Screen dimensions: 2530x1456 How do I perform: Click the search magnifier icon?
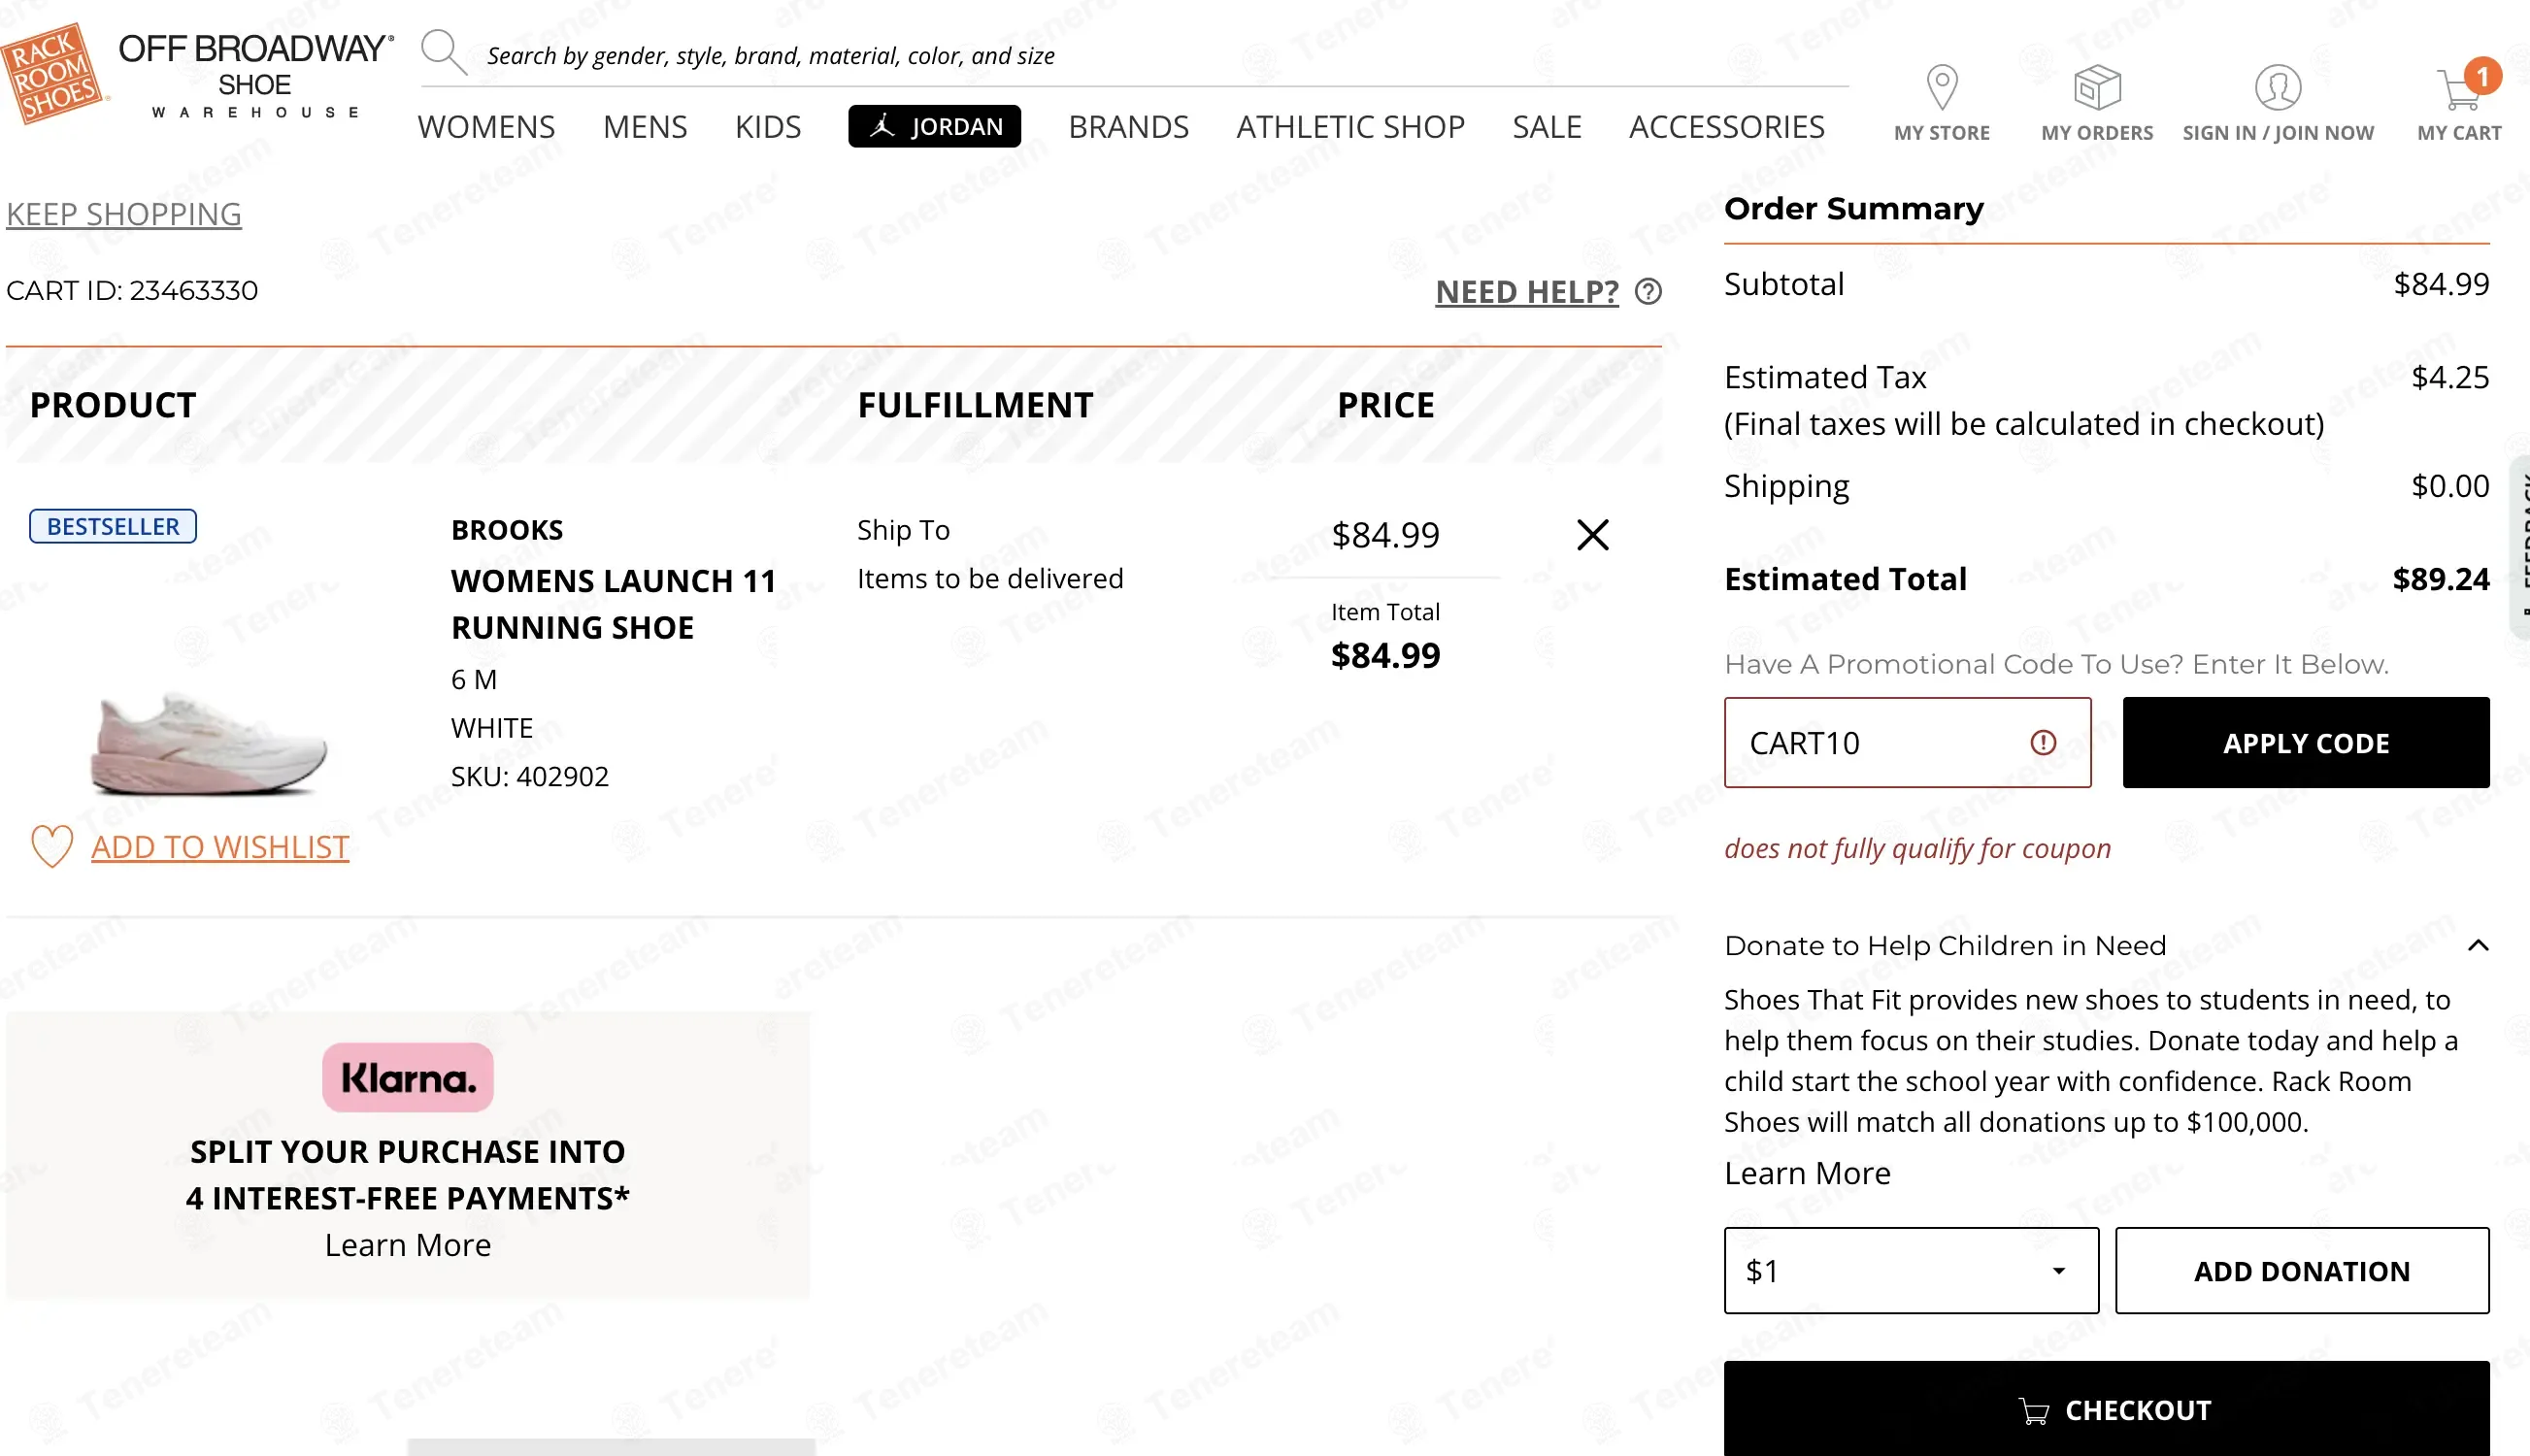[443, 52]
